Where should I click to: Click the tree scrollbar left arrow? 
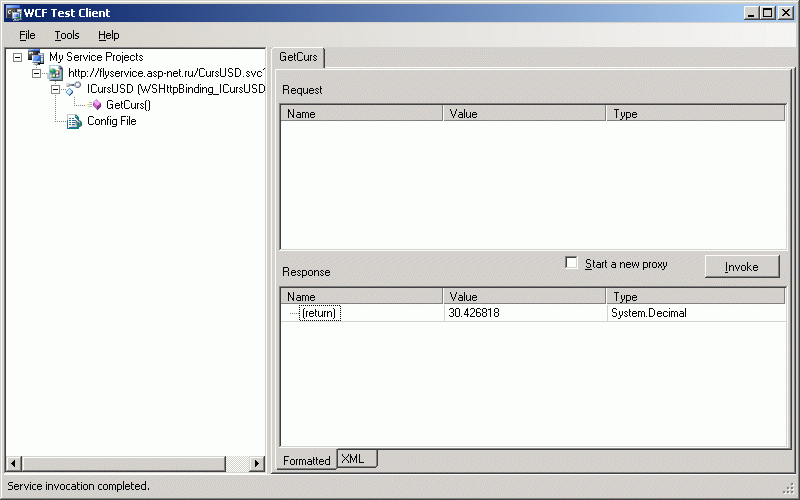click(x=14, y=463)
